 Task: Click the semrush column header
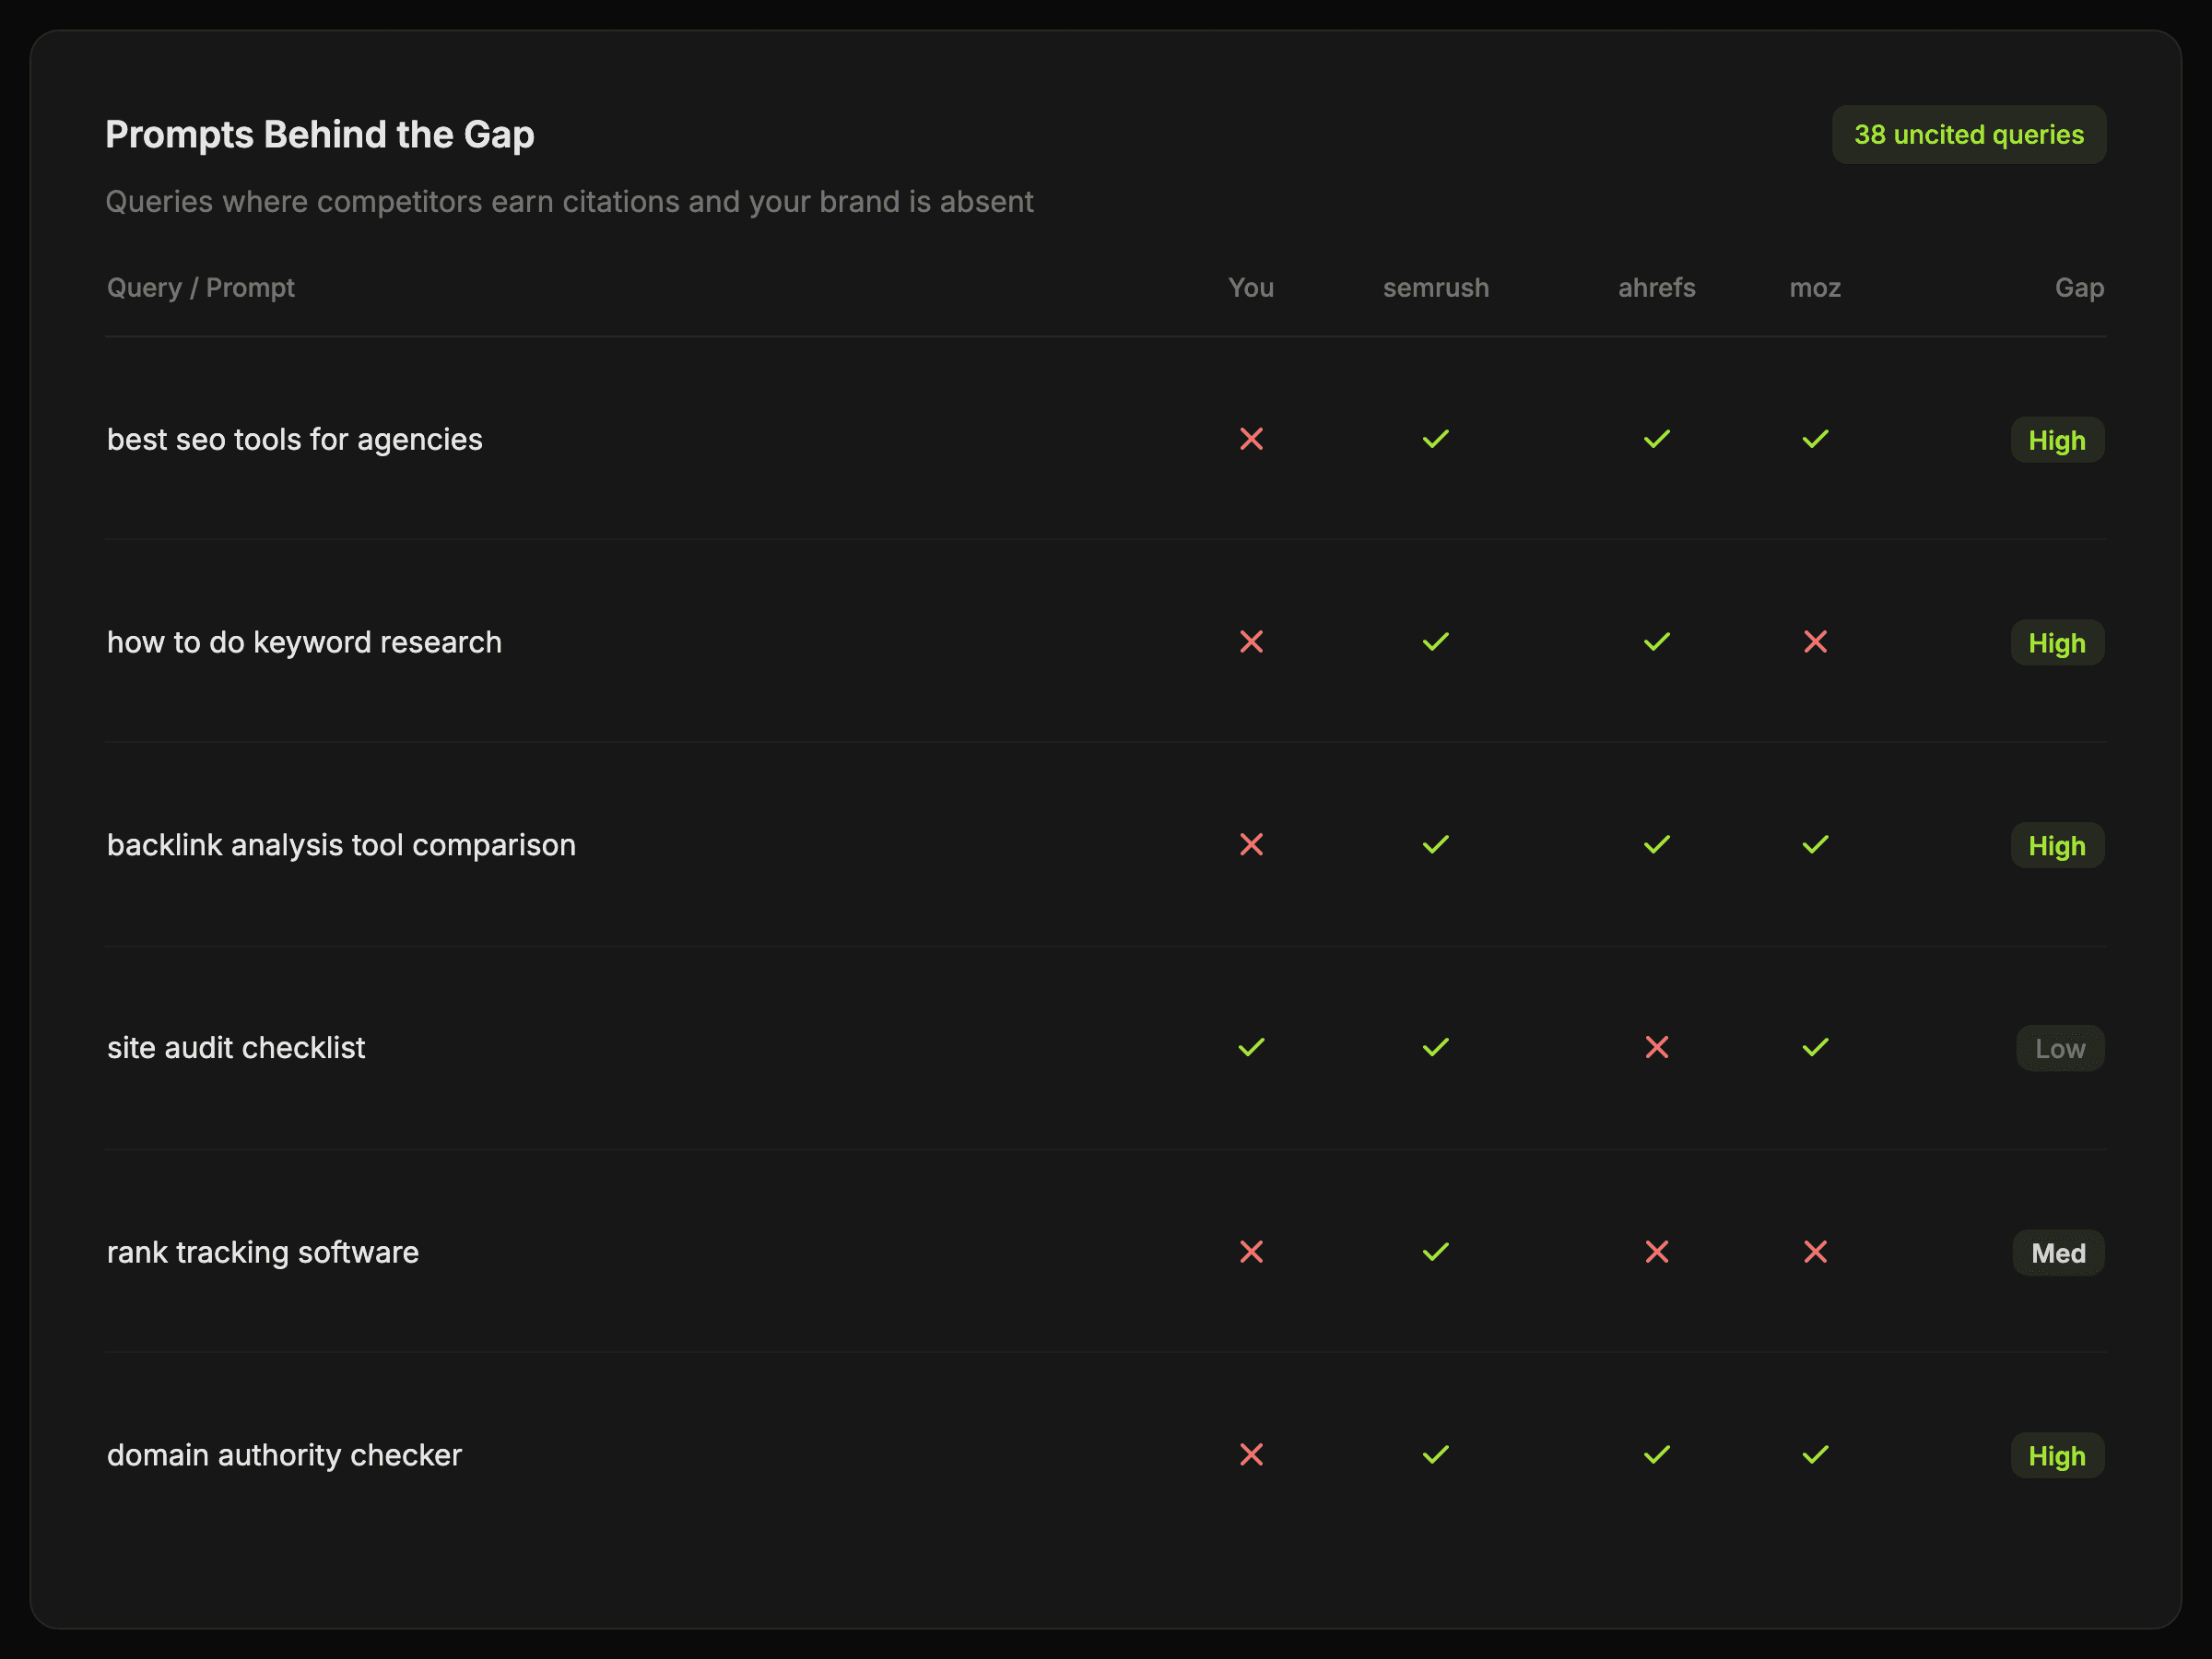[1435, 288]
